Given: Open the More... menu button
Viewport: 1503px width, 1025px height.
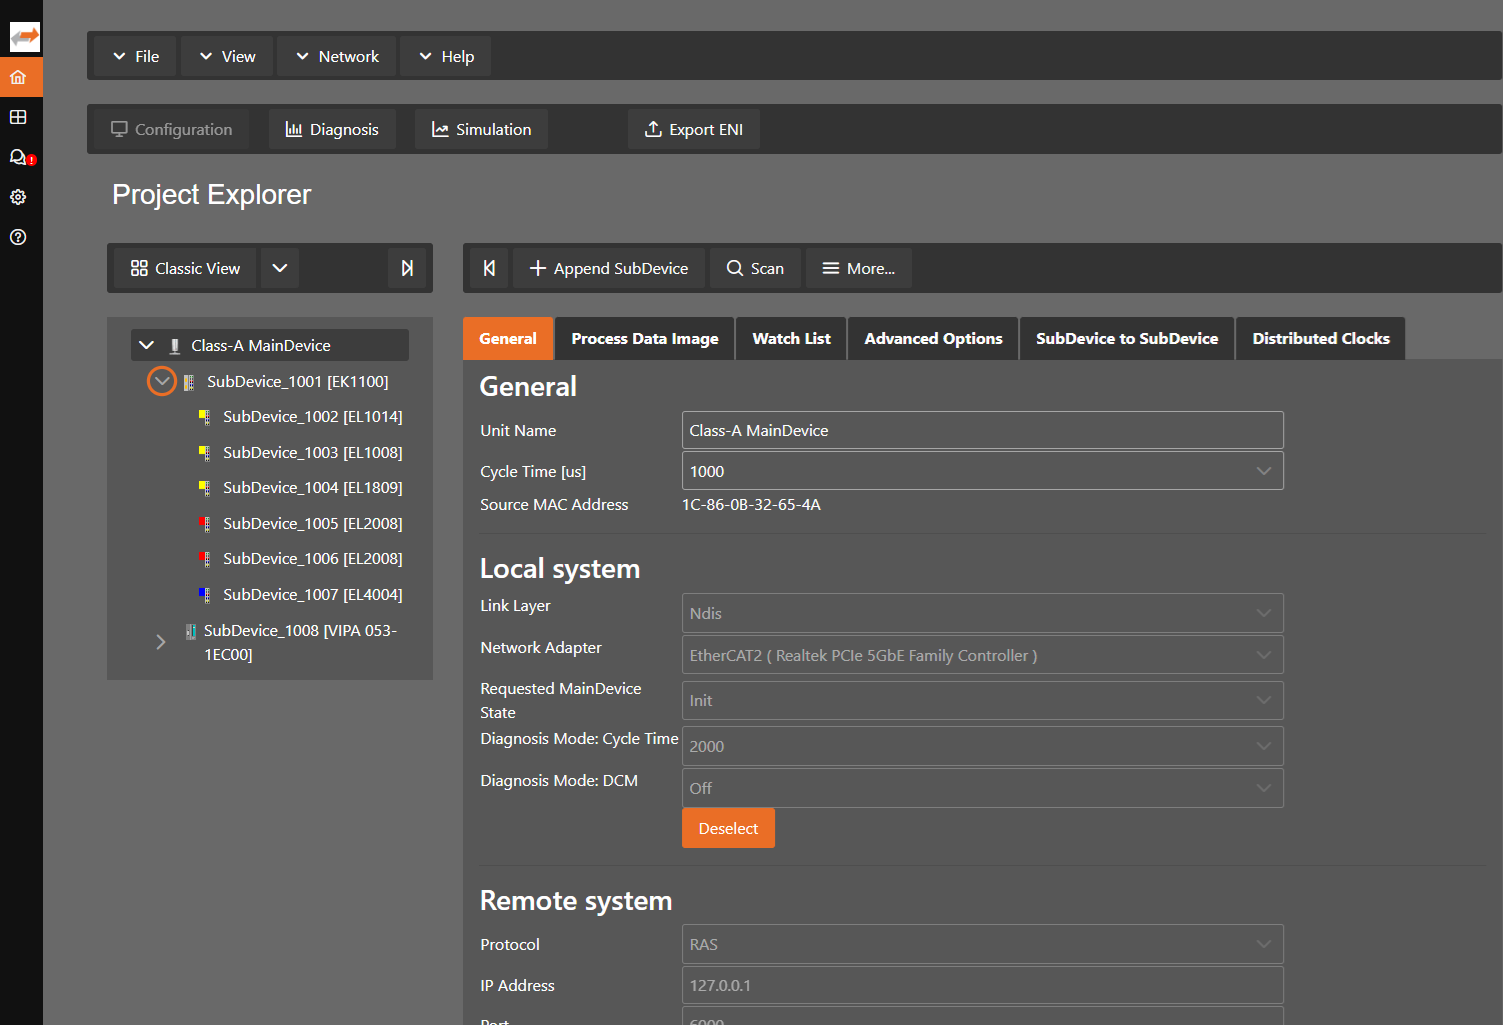Looking at the screenshot, I should click(x=859, y=268).
